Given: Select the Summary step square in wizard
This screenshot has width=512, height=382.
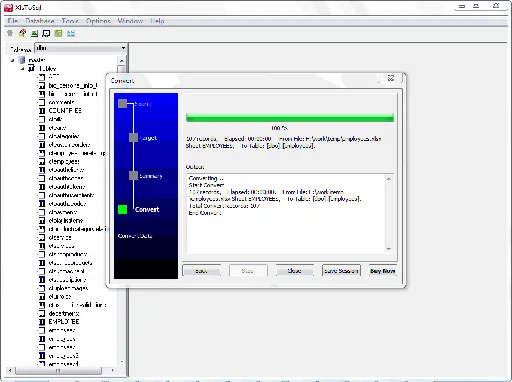Looking at the screenshot, I should point(133,175).
